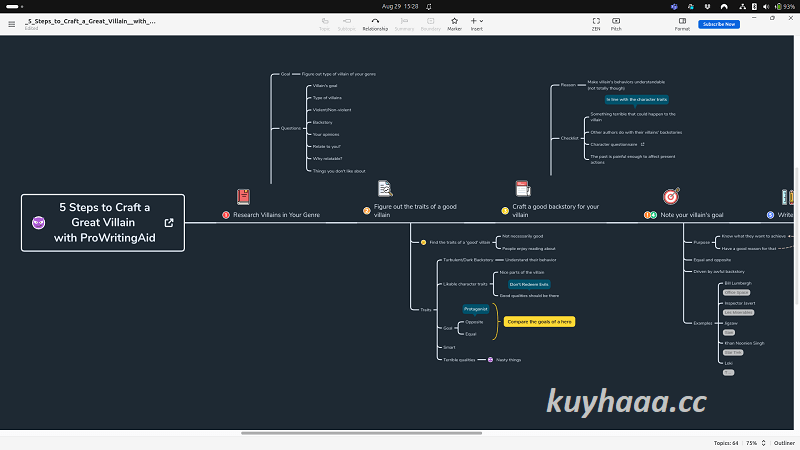Viewport: 800px width, 450px height.
Task: Open the hamburger main menu
Action: pyautogui.click(x=11, y=24)
